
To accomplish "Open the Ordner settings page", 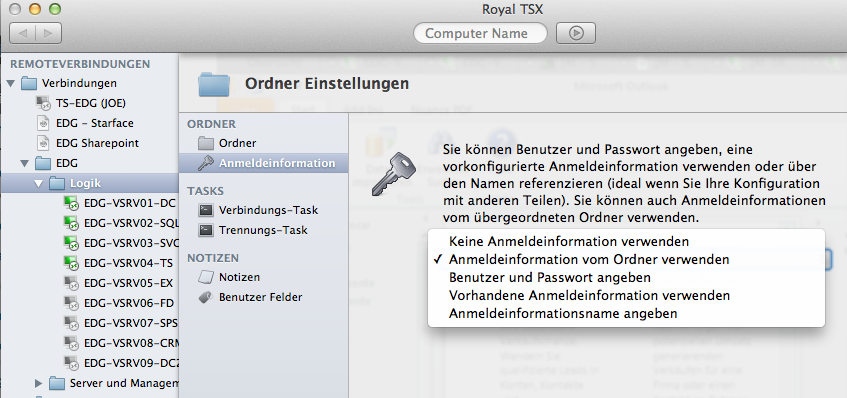I will tap(264, 143).
